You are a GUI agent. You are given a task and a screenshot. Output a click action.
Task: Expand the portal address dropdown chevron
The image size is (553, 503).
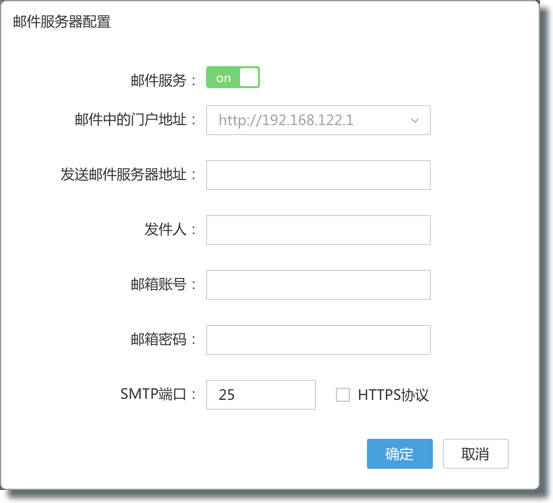tap(415, 120)
